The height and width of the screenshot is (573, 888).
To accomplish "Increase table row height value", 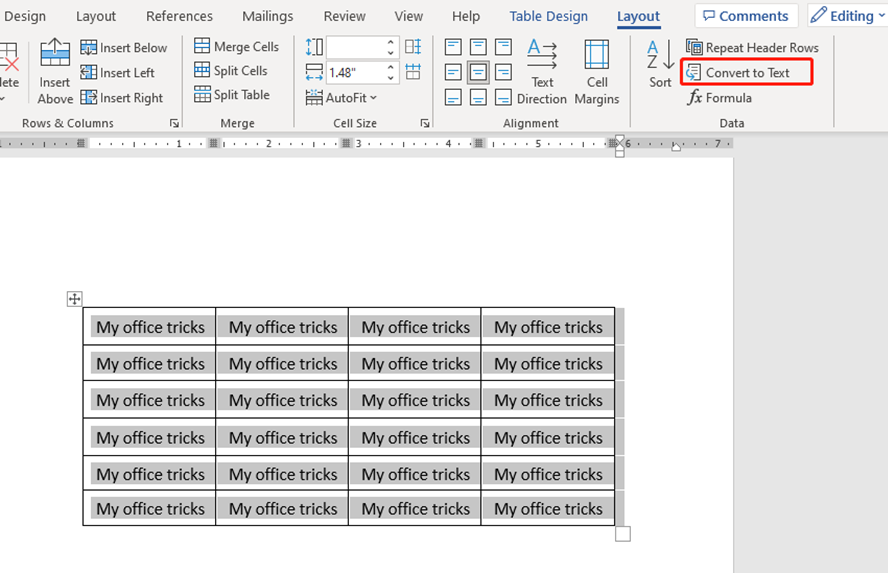I will pos(391,42).
